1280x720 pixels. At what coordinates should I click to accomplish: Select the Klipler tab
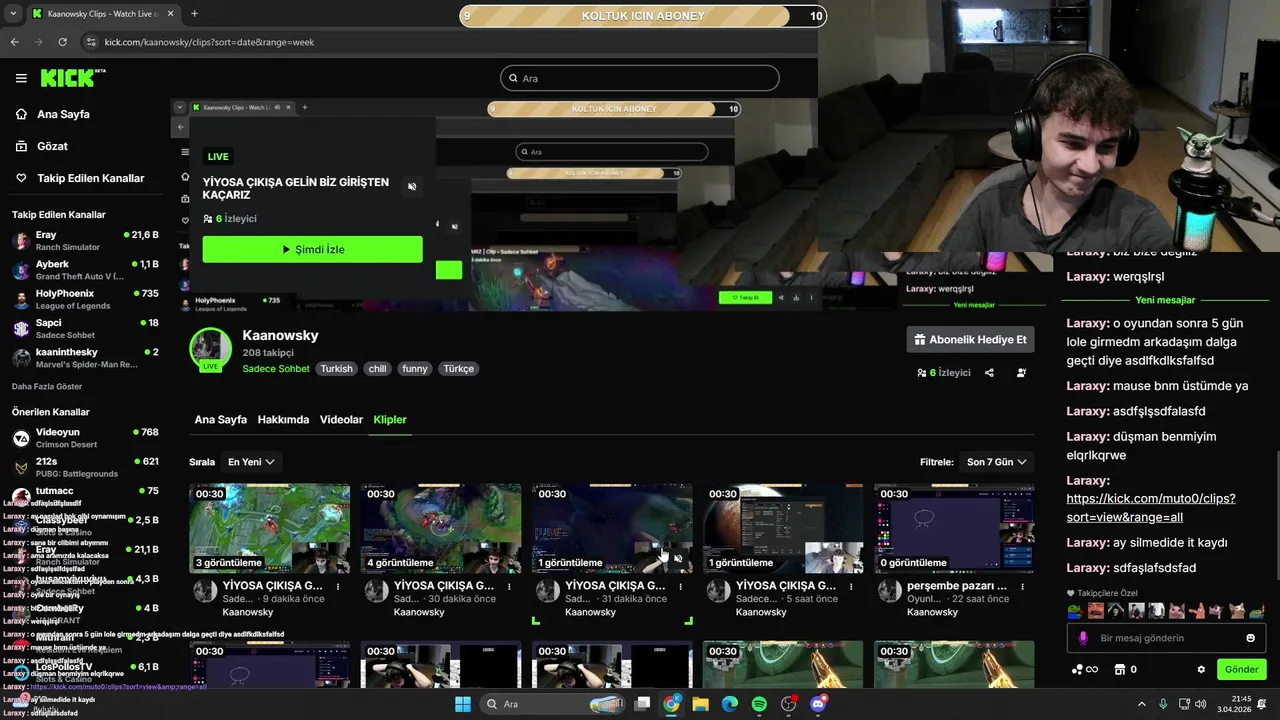[x=390, y=420]
